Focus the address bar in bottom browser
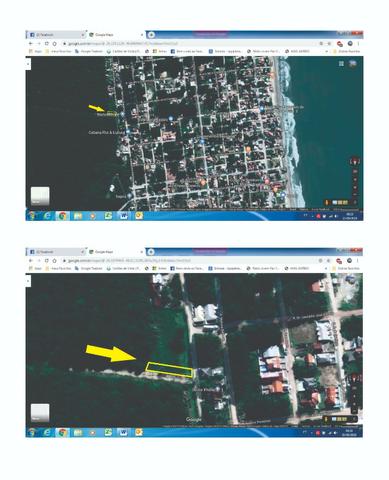389x480 pixels. [x=190, y=261]
